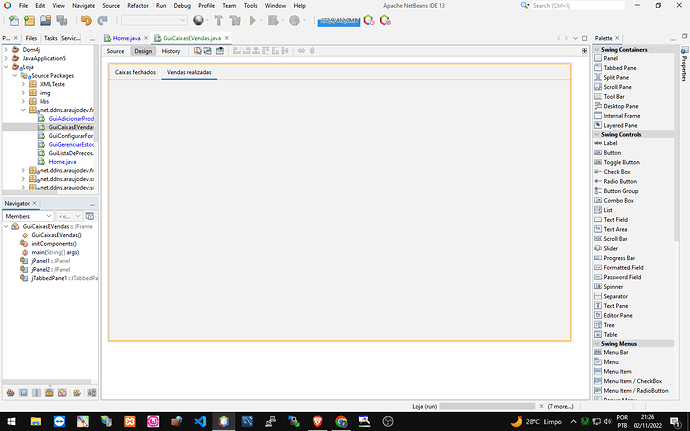The height and width of the screenshot is (431, 690).
Task: Open Visual Studio Code from the taskbar
Action: (x=200, y=421)
